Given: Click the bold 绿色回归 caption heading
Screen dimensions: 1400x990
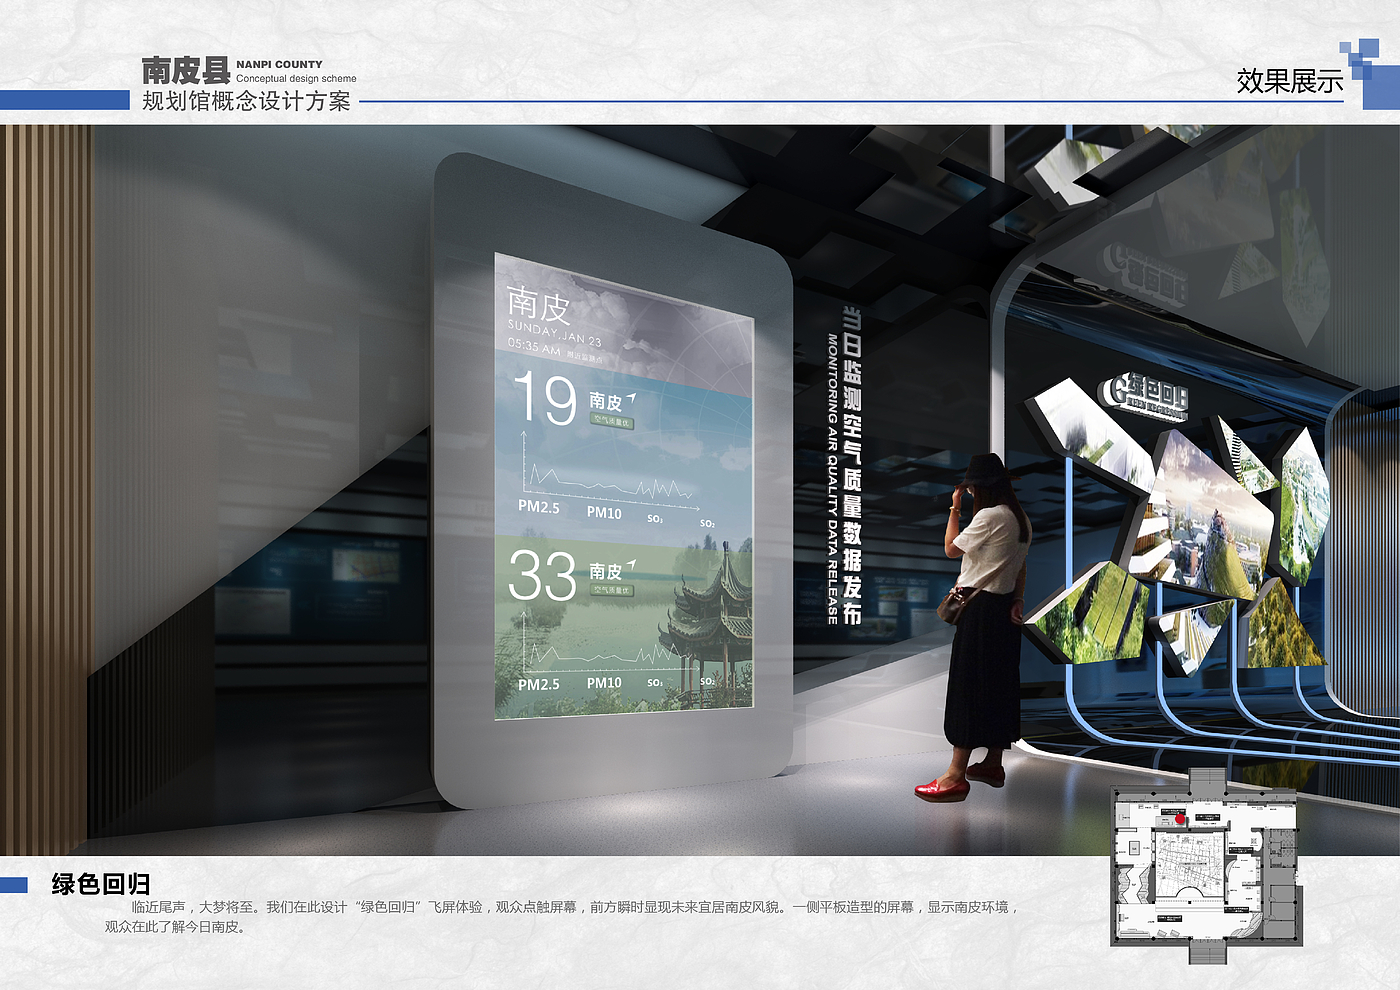Looking at the screenshot, I should [101, 884].
